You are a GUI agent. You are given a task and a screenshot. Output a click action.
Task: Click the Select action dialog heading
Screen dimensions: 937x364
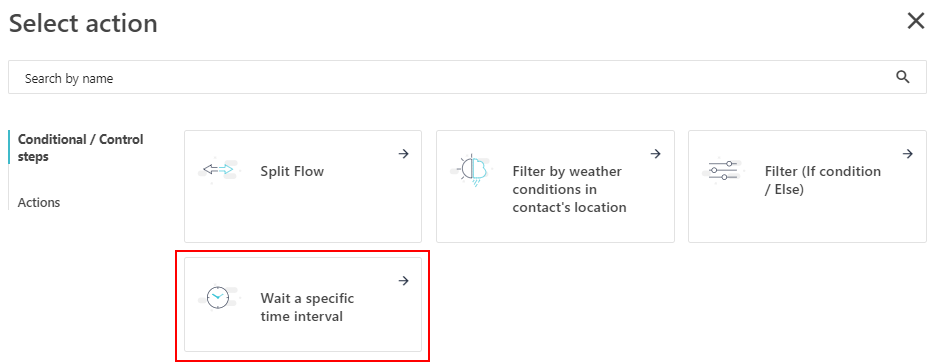pos(83,23)
